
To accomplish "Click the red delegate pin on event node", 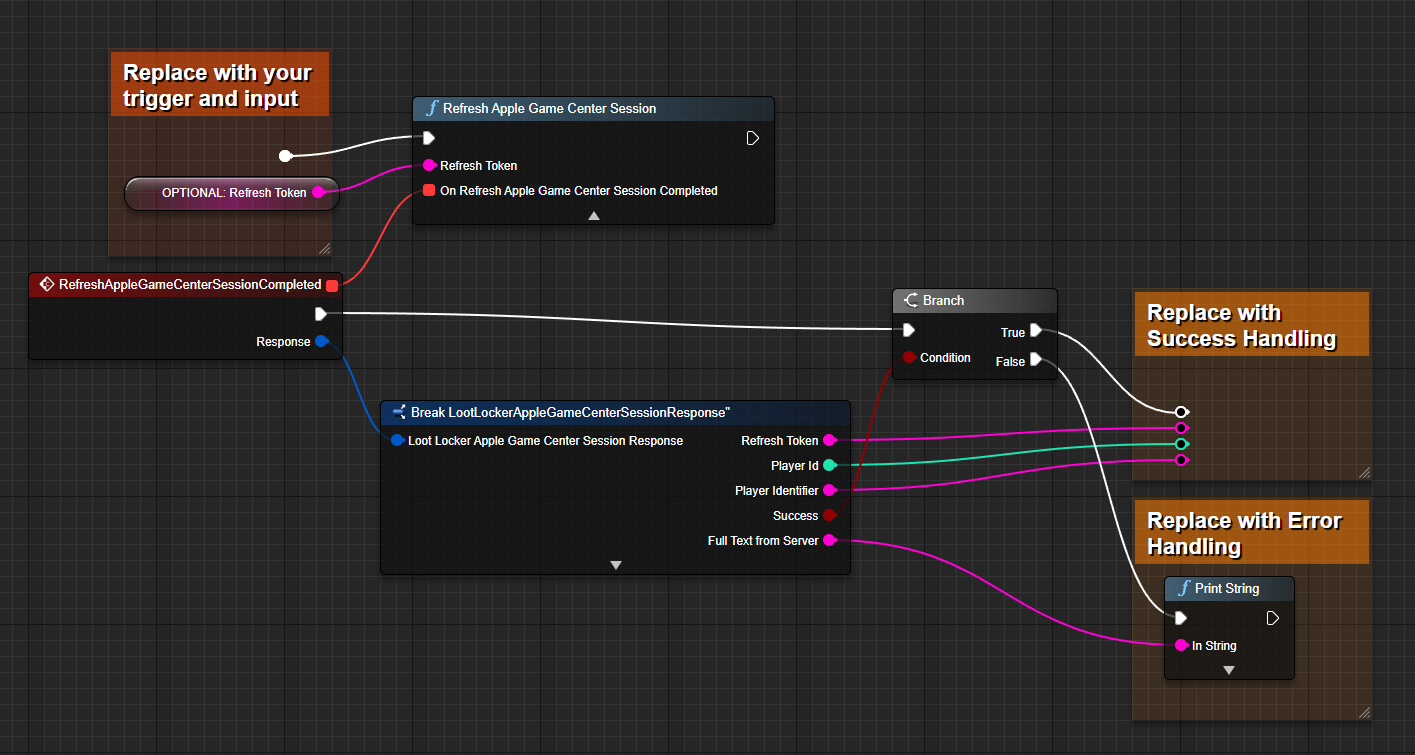I will (x=332, y=286).
